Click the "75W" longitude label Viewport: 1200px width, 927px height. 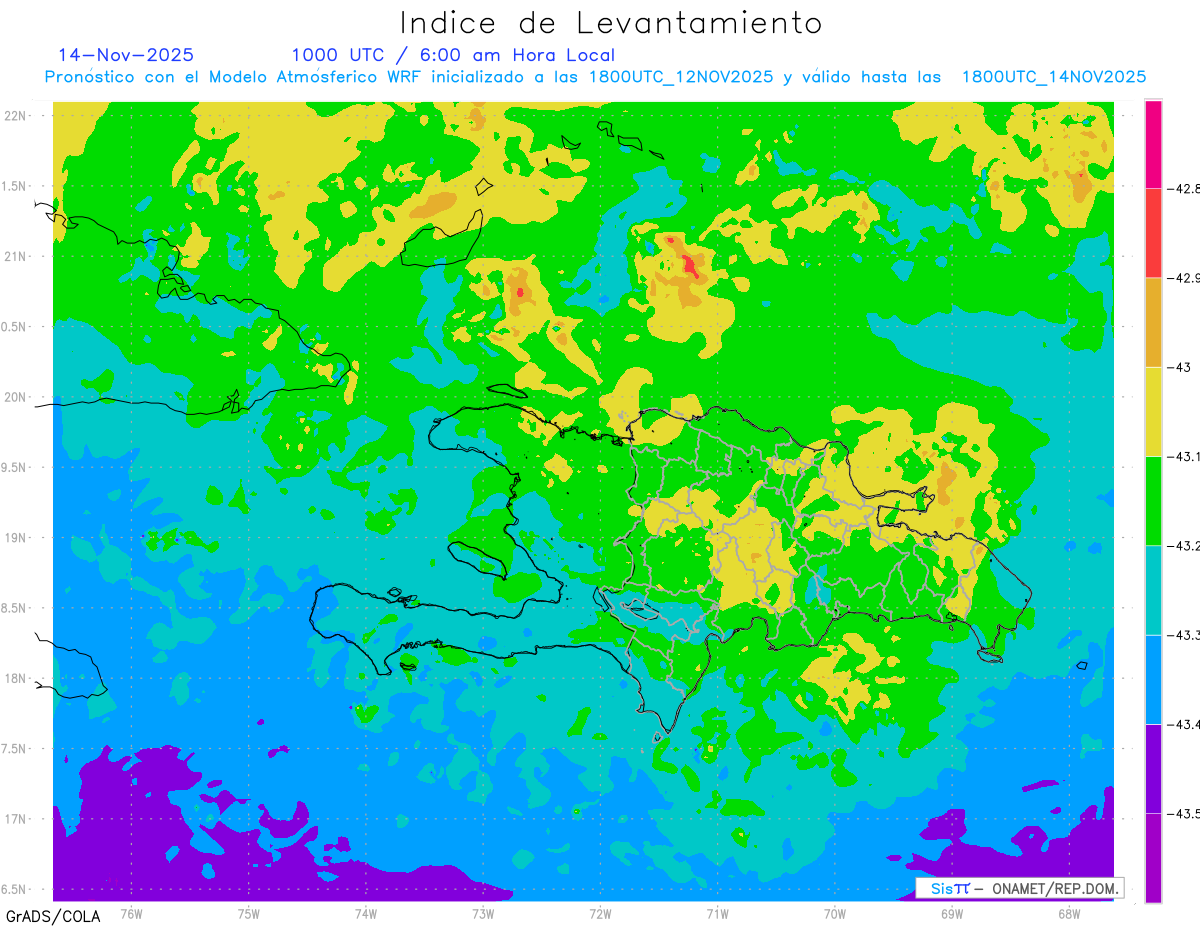(249, 913)
